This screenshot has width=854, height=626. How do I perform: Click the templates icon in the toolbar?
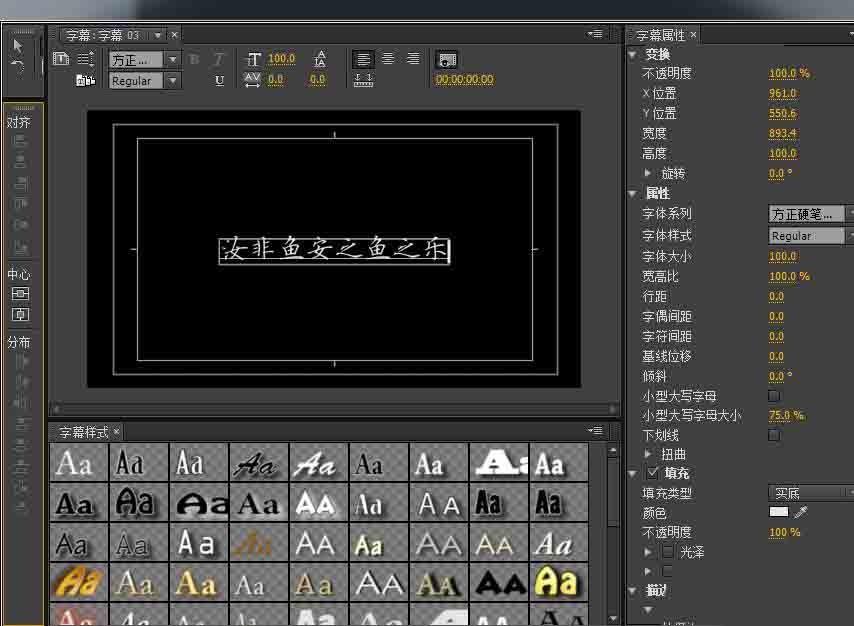(85, 80)
